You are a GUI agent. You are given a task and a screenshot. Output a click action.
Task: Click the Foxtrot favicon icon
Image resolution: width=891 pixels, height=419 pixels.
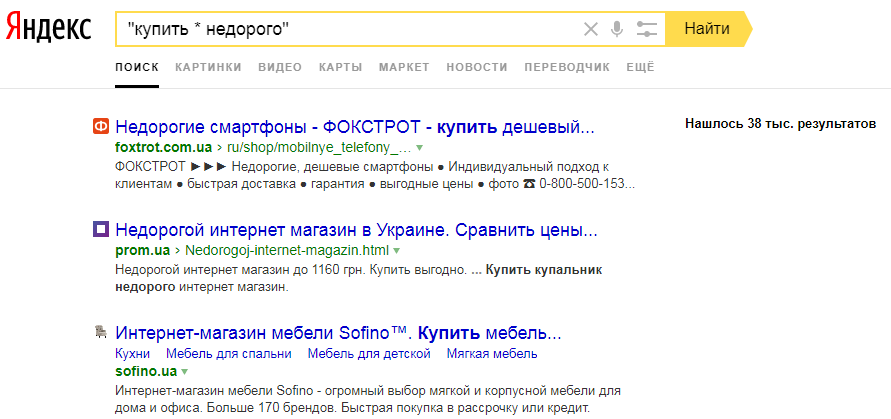pyautogui.click(x=100, y=127)
